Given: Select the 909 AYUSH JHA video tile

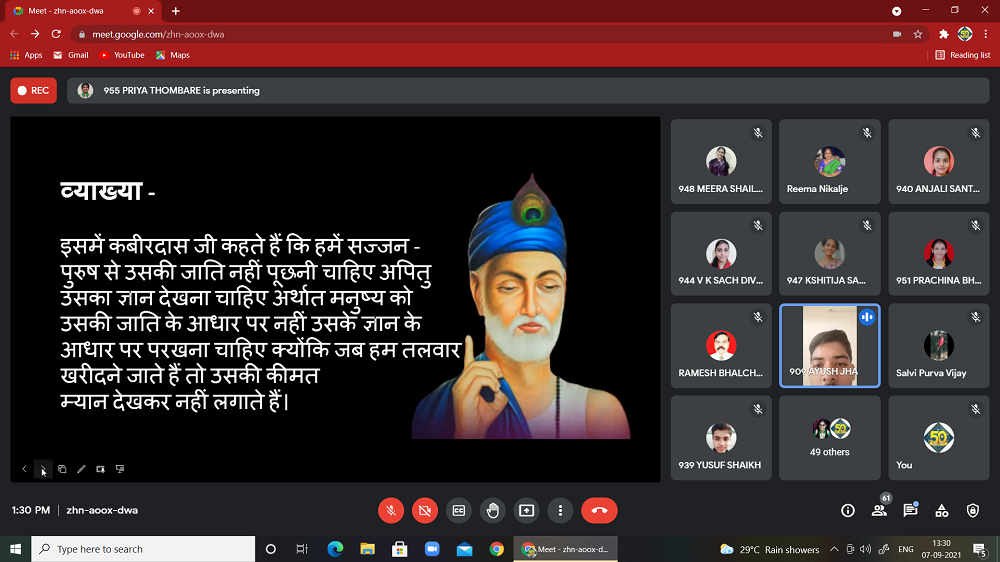Looking at the screenshot, I should (830, 345).
